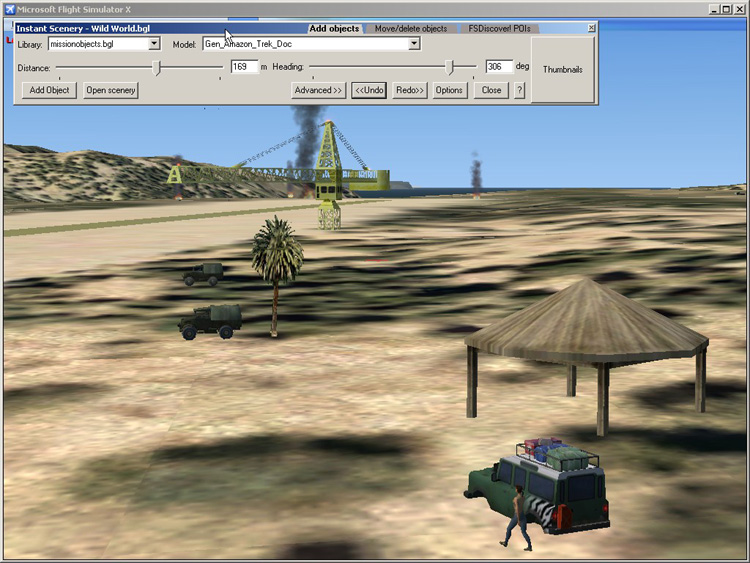
Task: Switch to Move/delete objects tab
Action: [411, 29]
